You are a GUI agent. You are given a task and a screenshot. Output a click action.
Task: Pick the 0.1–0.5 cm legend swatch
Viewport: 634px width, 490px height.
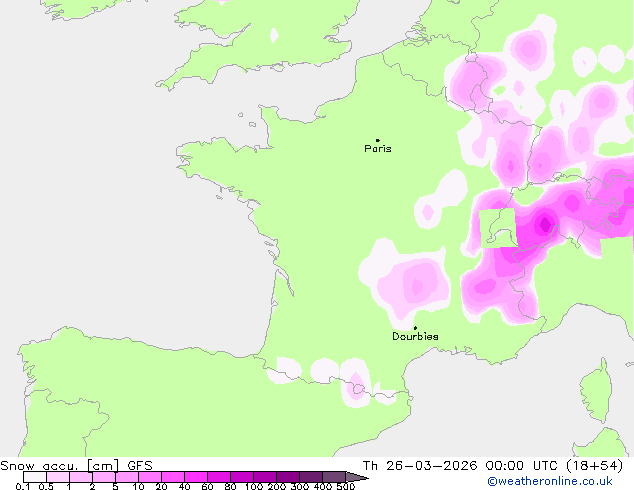35,477
